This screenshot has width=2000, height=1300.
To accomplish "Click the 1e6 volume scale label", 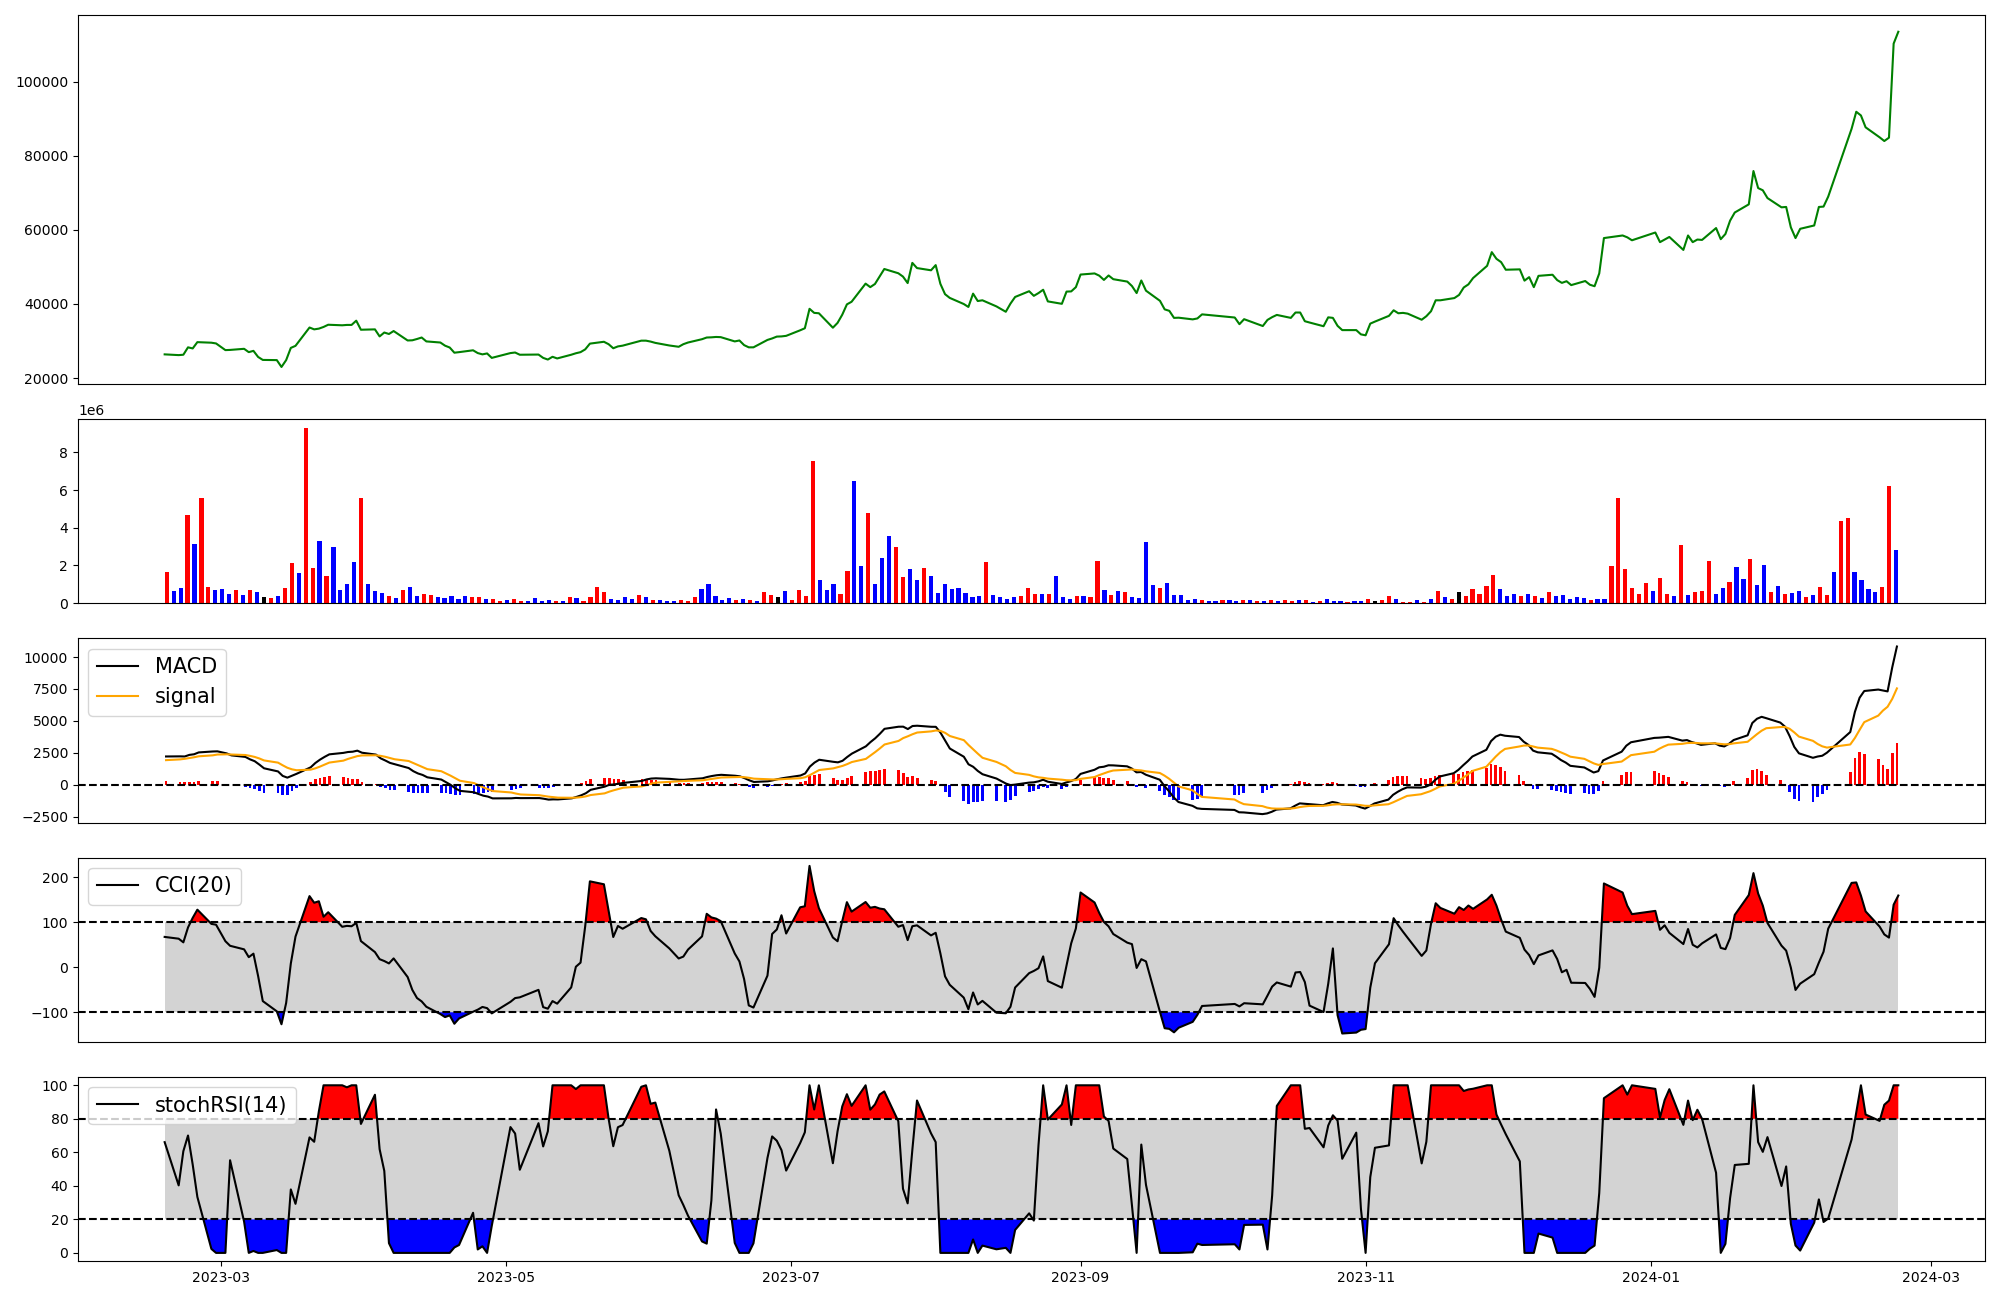I will pyautogui.click(x=92, y=411).
